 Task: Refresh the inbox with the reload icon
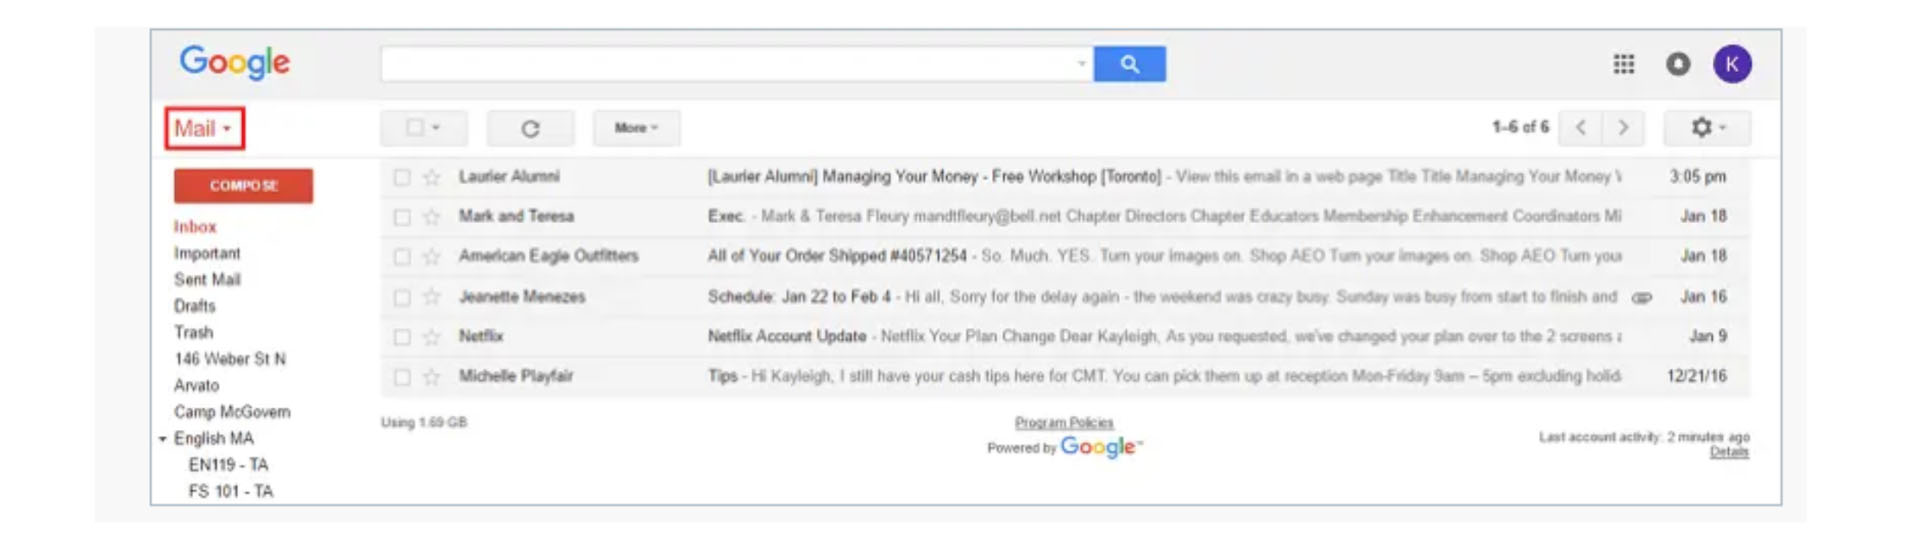click(530, 128)
